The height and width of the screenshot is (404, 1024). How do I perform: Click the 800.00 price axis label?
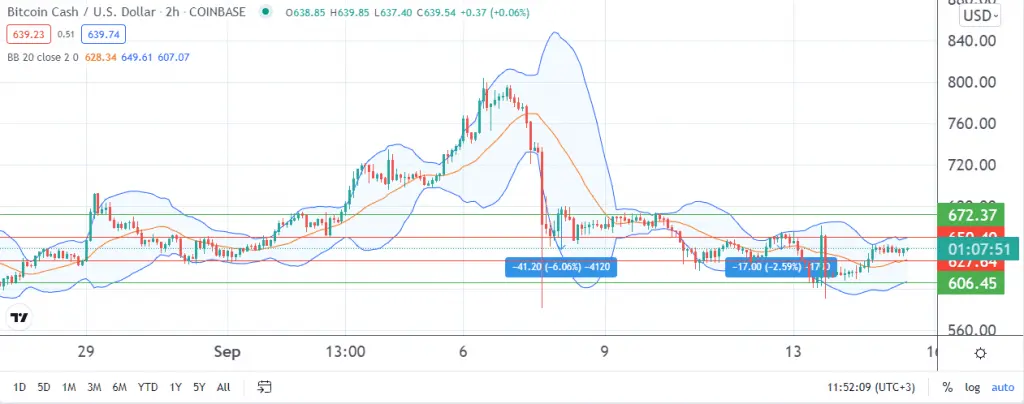(x=971, y=82)
